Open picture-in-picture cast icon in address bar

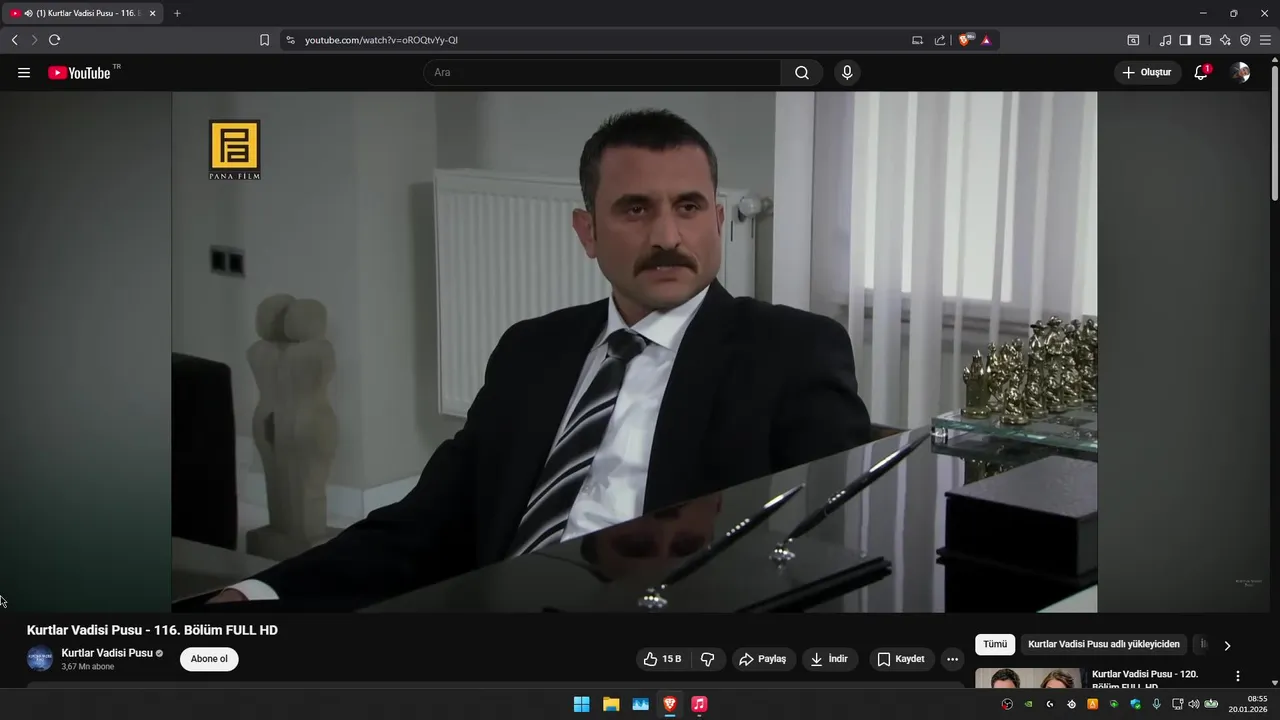[x=917, y=40]
